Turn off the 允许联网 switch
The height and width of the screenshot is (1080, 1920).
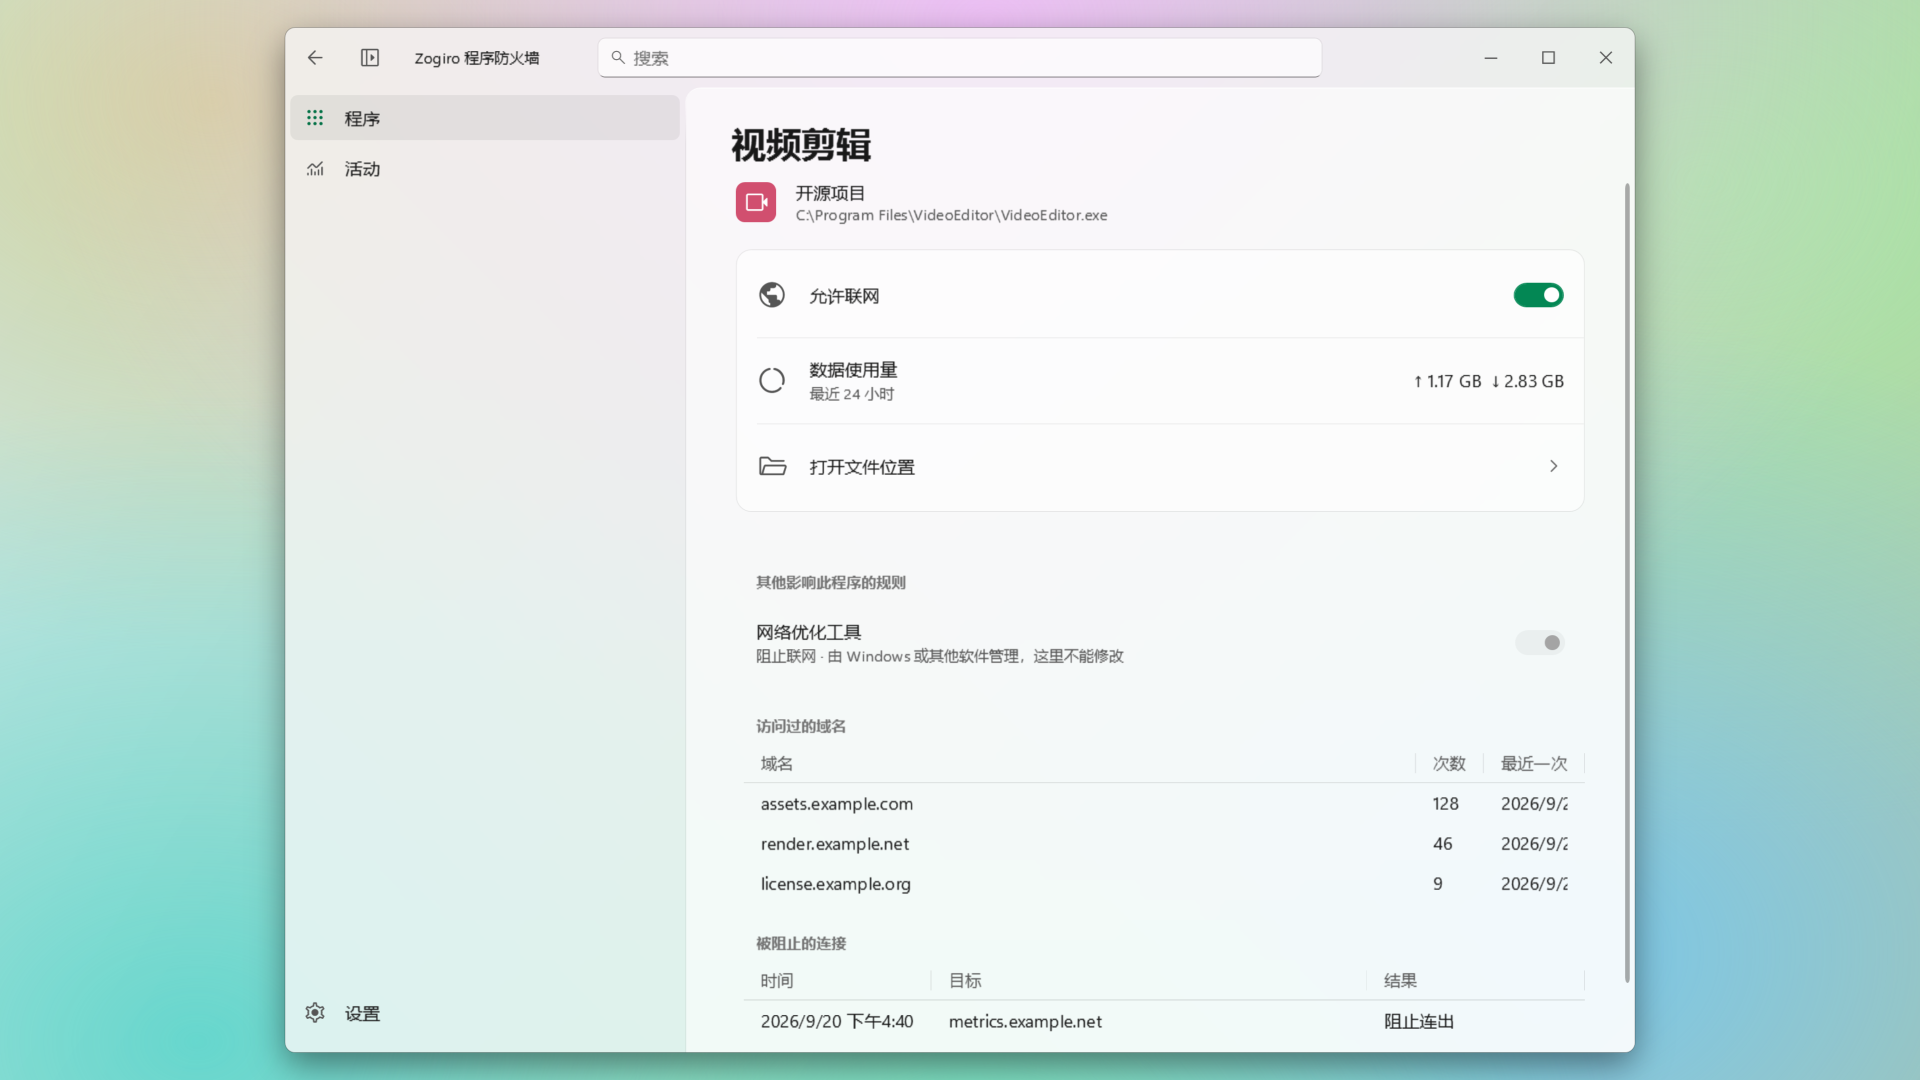click(x=1538, y=295)
